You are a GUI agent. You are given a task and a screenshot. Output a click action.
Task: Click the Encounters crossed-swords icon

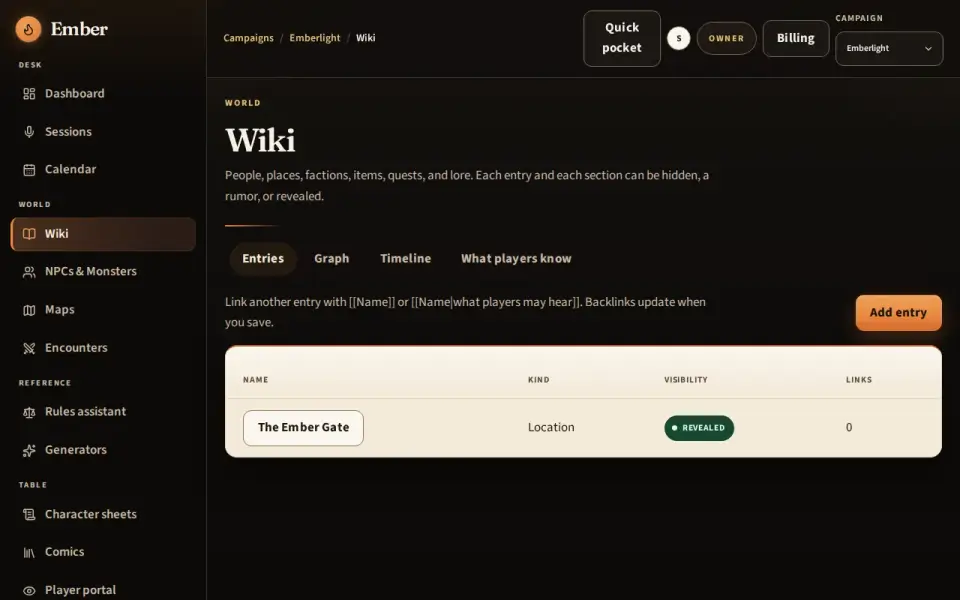click(29, 348)
